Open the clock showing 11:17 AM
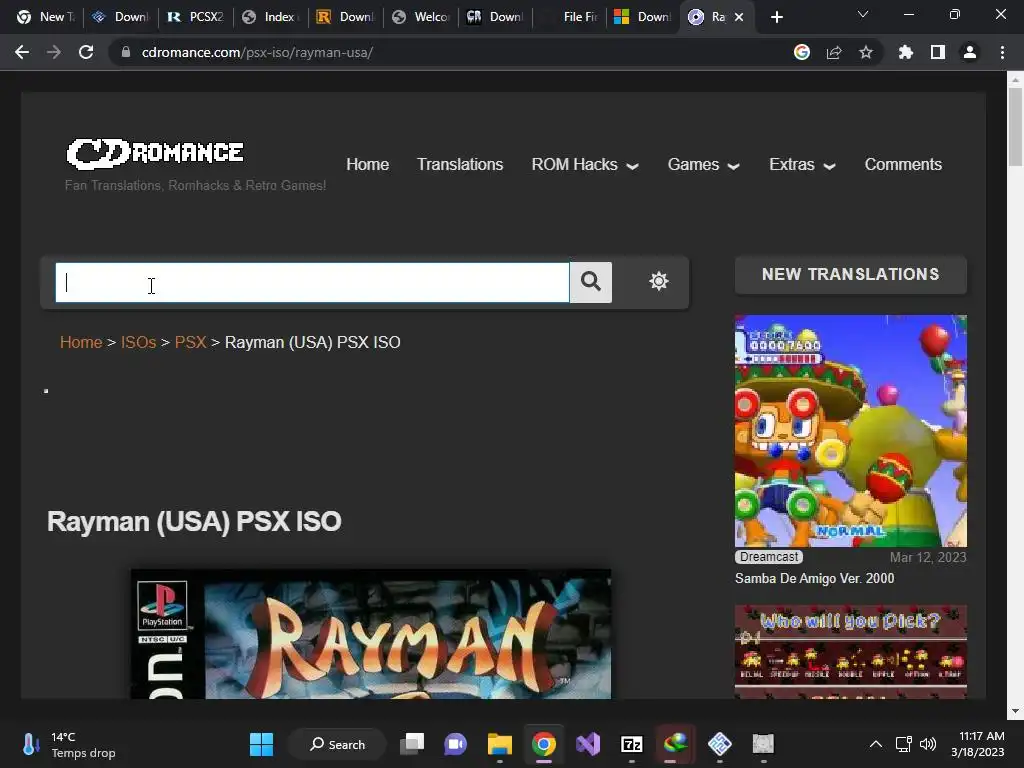This screenshot has height=768, width=1024. point(978,744)
